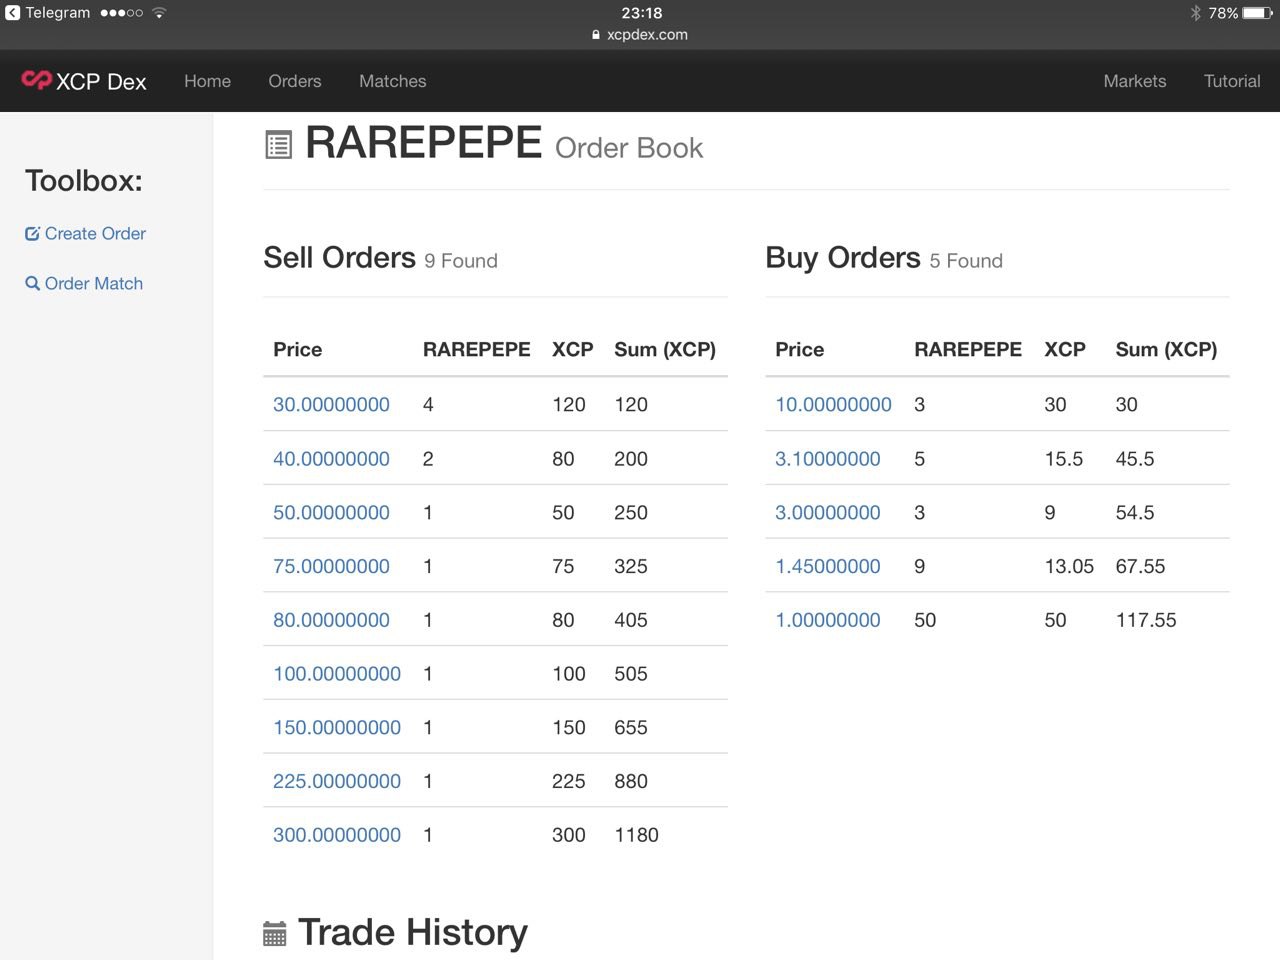Tap the lock icon beside xcpdex.com
The height and width of the screenshot is (960, 1280).
(596, 35)
